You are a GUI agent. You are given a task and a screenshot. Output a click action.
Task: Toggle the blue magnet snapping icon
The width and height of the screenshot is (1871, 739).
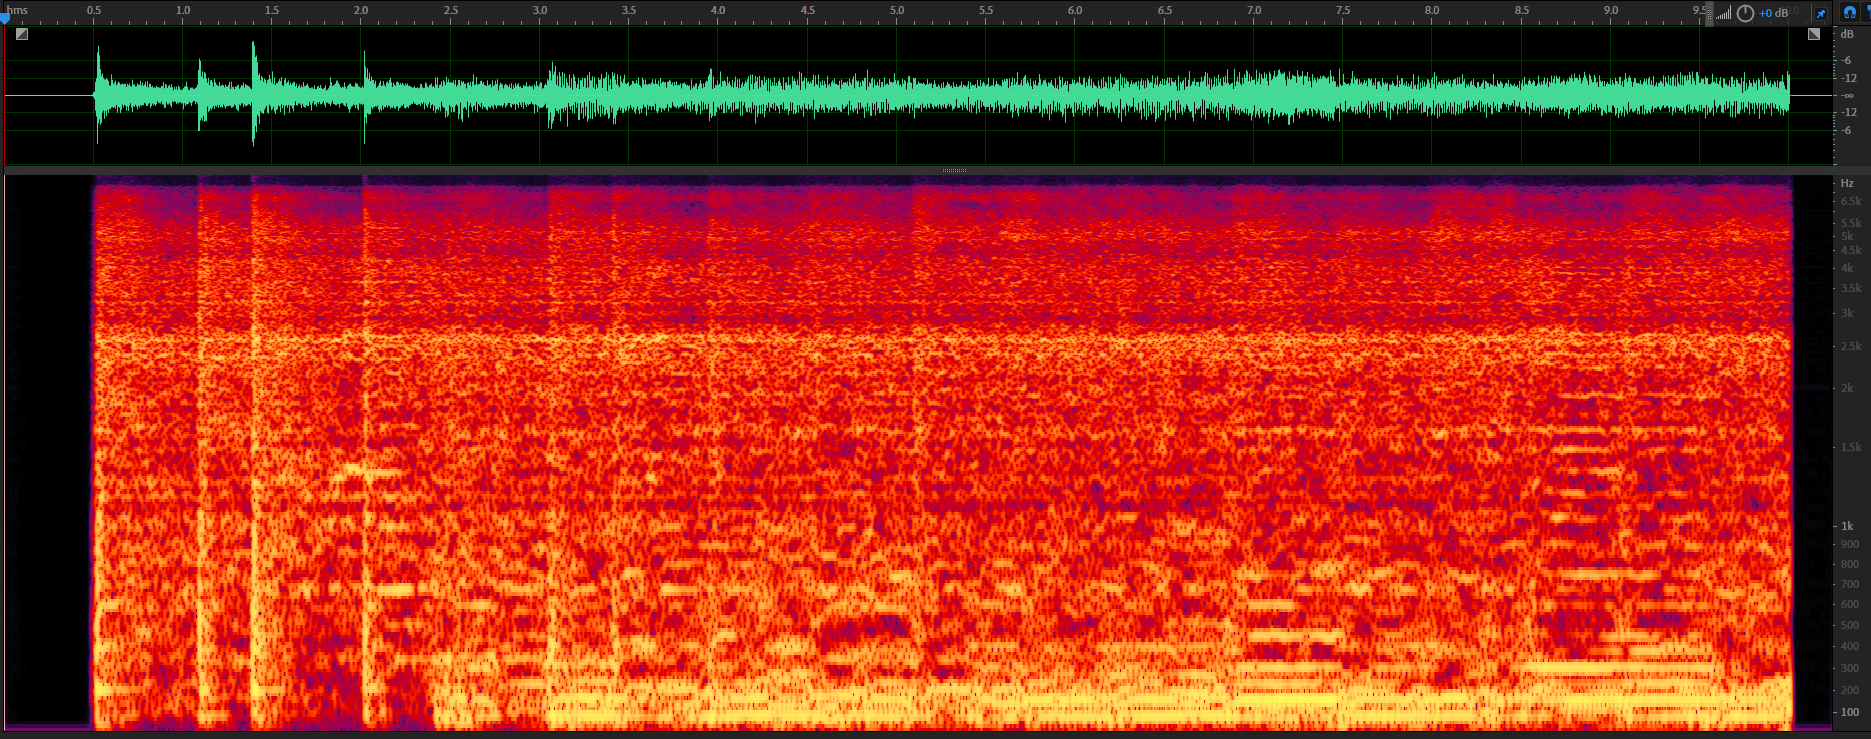pos(1850,13)
